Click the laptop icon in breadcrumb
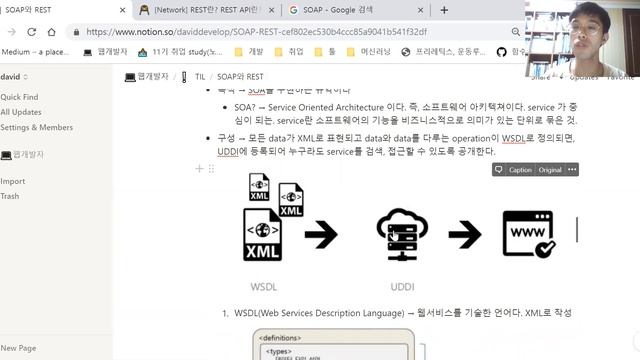The image size is (640, 360). [130, 77]
